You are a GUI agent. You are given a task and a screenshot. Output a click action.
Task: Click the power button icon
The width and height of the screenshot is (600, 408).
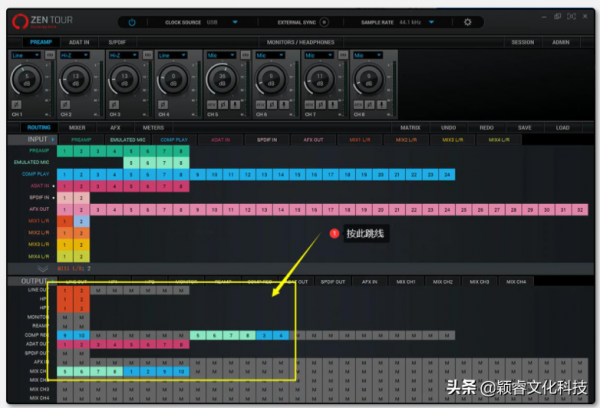[x=131, y=22]
